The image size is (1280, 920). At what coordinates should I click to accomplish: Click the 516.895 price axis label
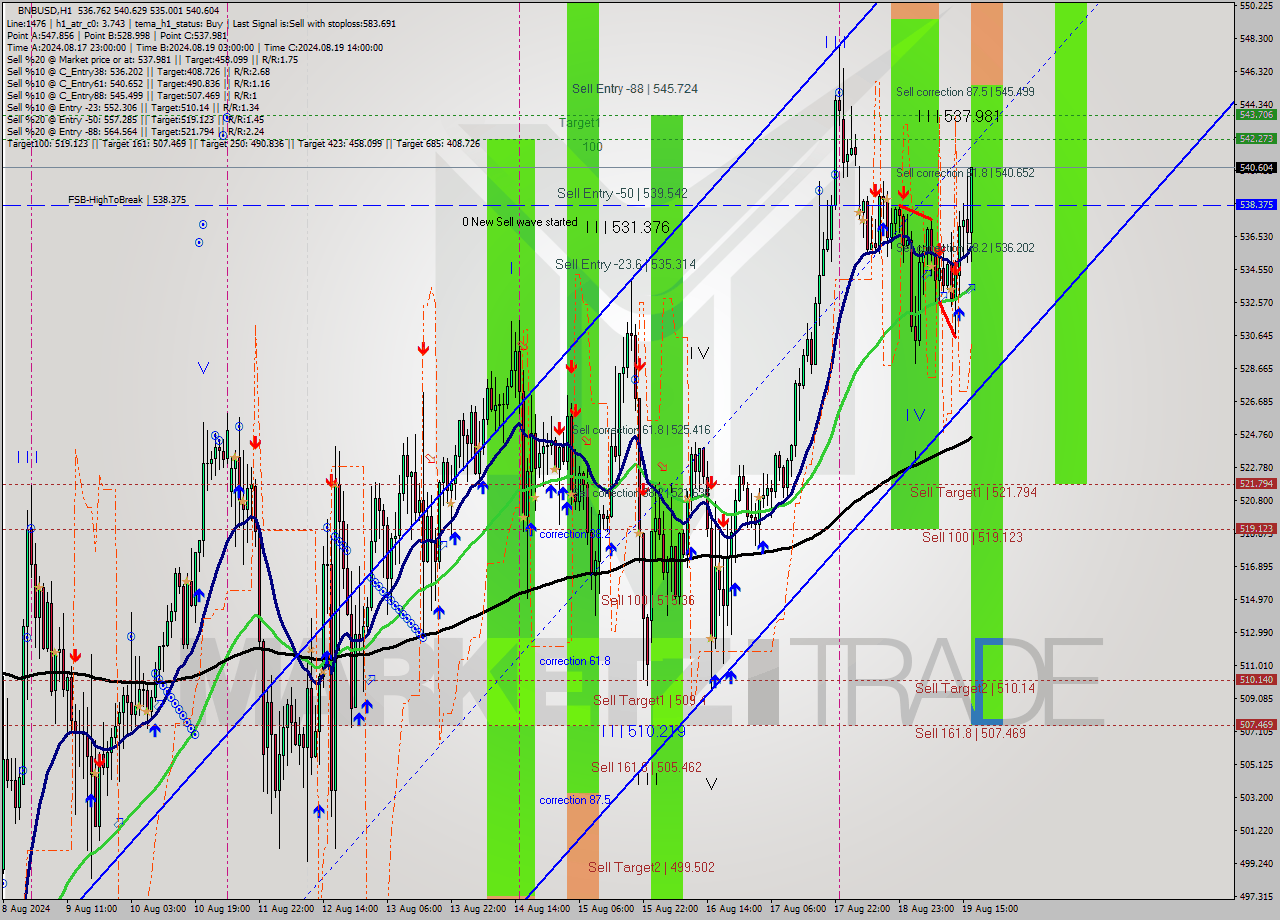[x=1256, y=566]
